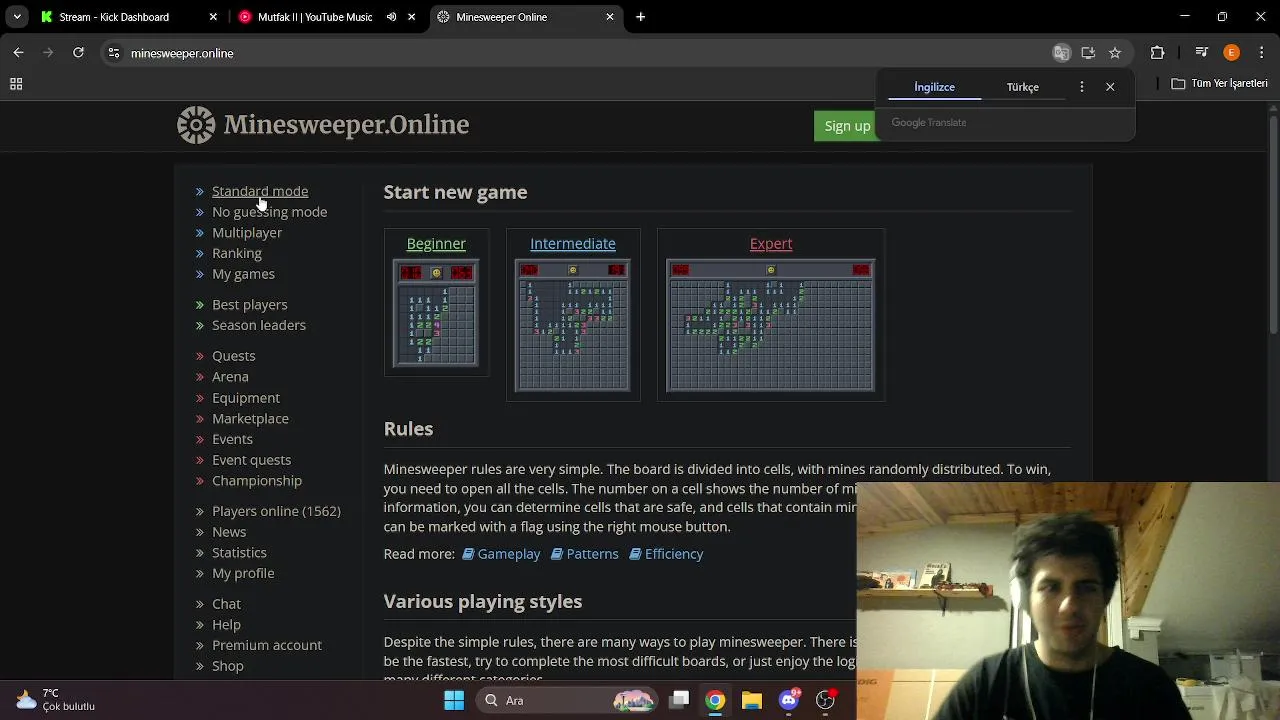Click the browser back button
The height and width of the screenshot is (720, 1280).
point(18,53)
